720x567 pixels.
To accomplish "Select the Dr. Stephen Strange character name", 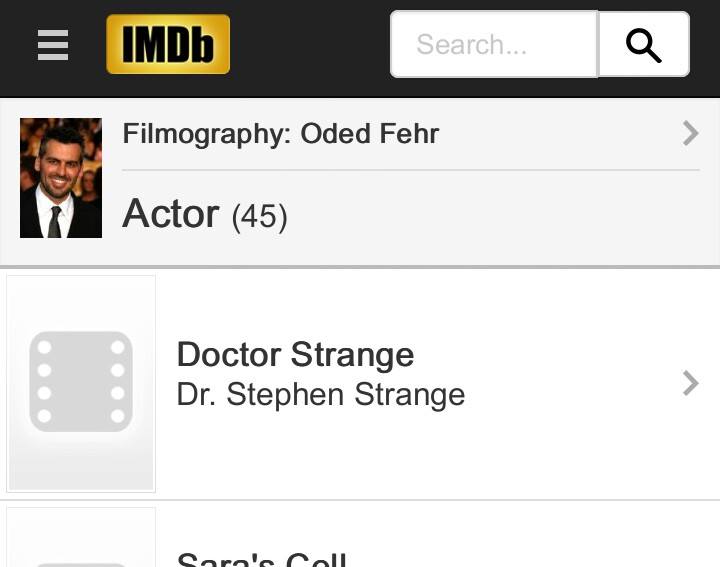I will point(321,394).
